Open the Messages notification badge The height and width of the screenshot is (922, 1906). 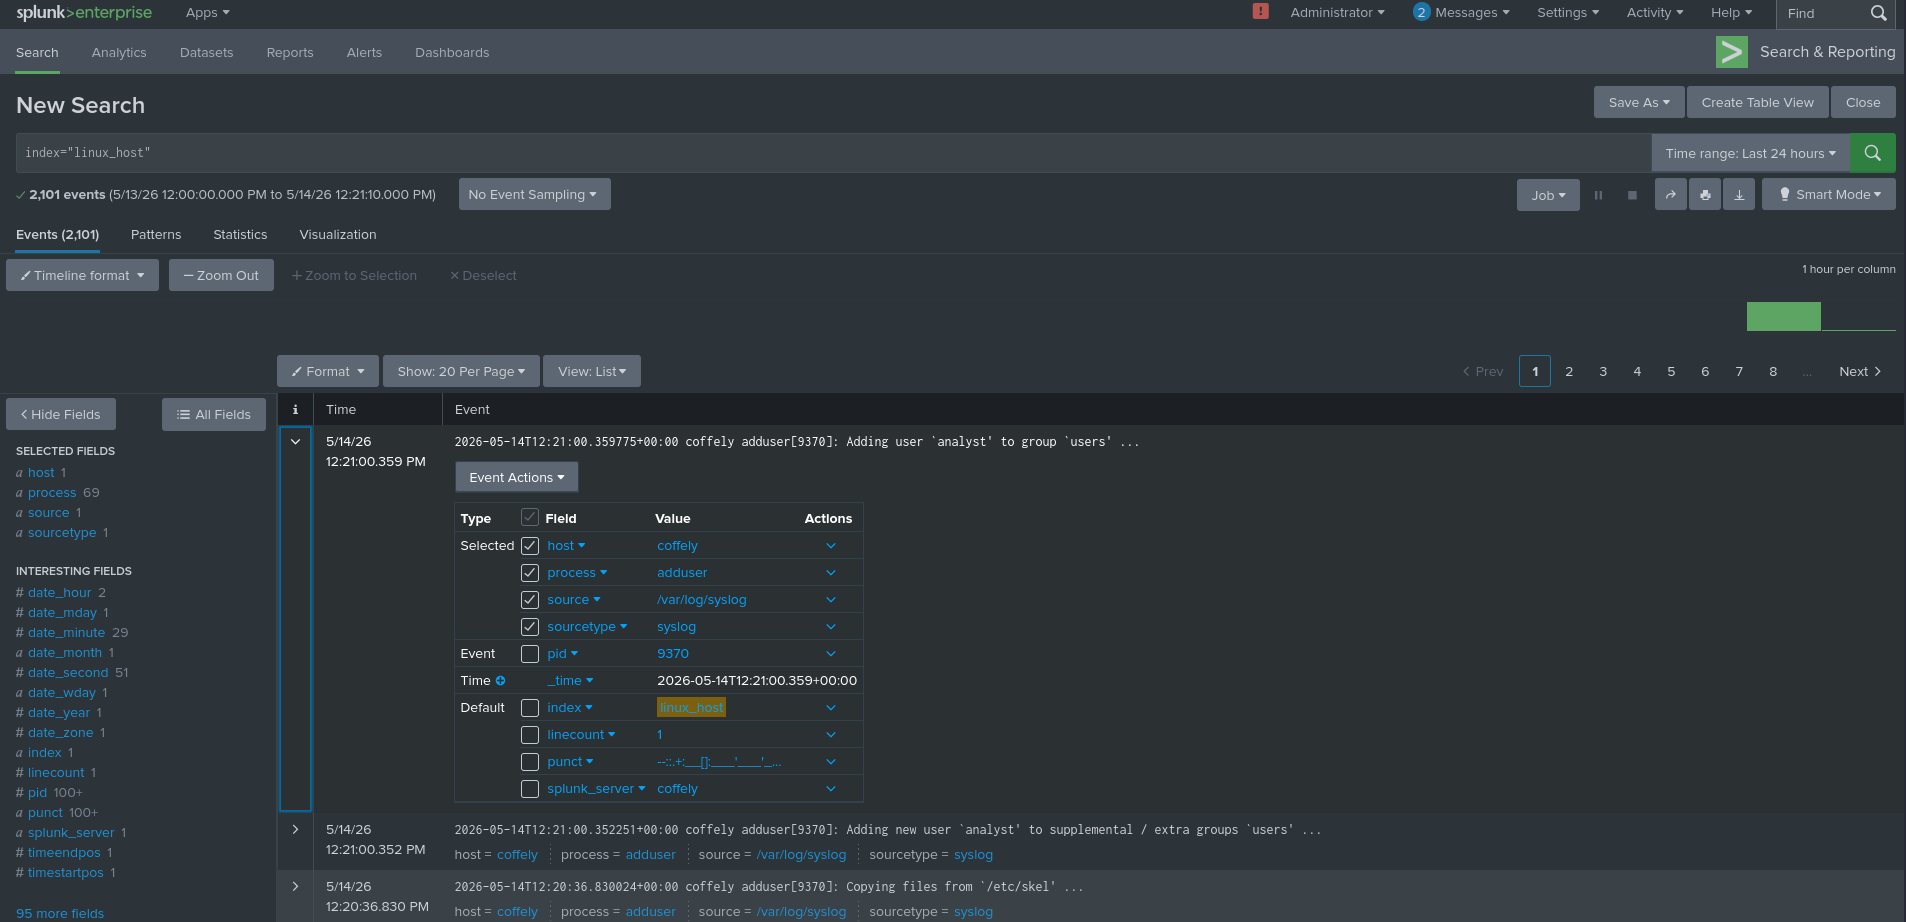tap(1421, 12)
